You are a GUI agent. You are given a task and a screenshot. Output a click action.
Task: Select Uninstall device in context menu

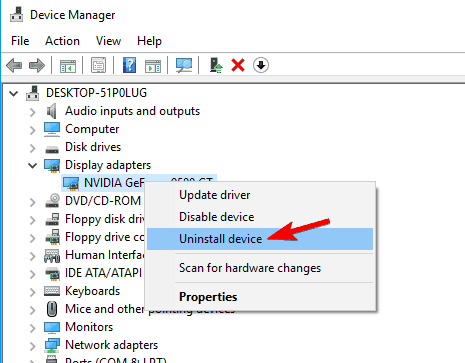pos(260,239)
